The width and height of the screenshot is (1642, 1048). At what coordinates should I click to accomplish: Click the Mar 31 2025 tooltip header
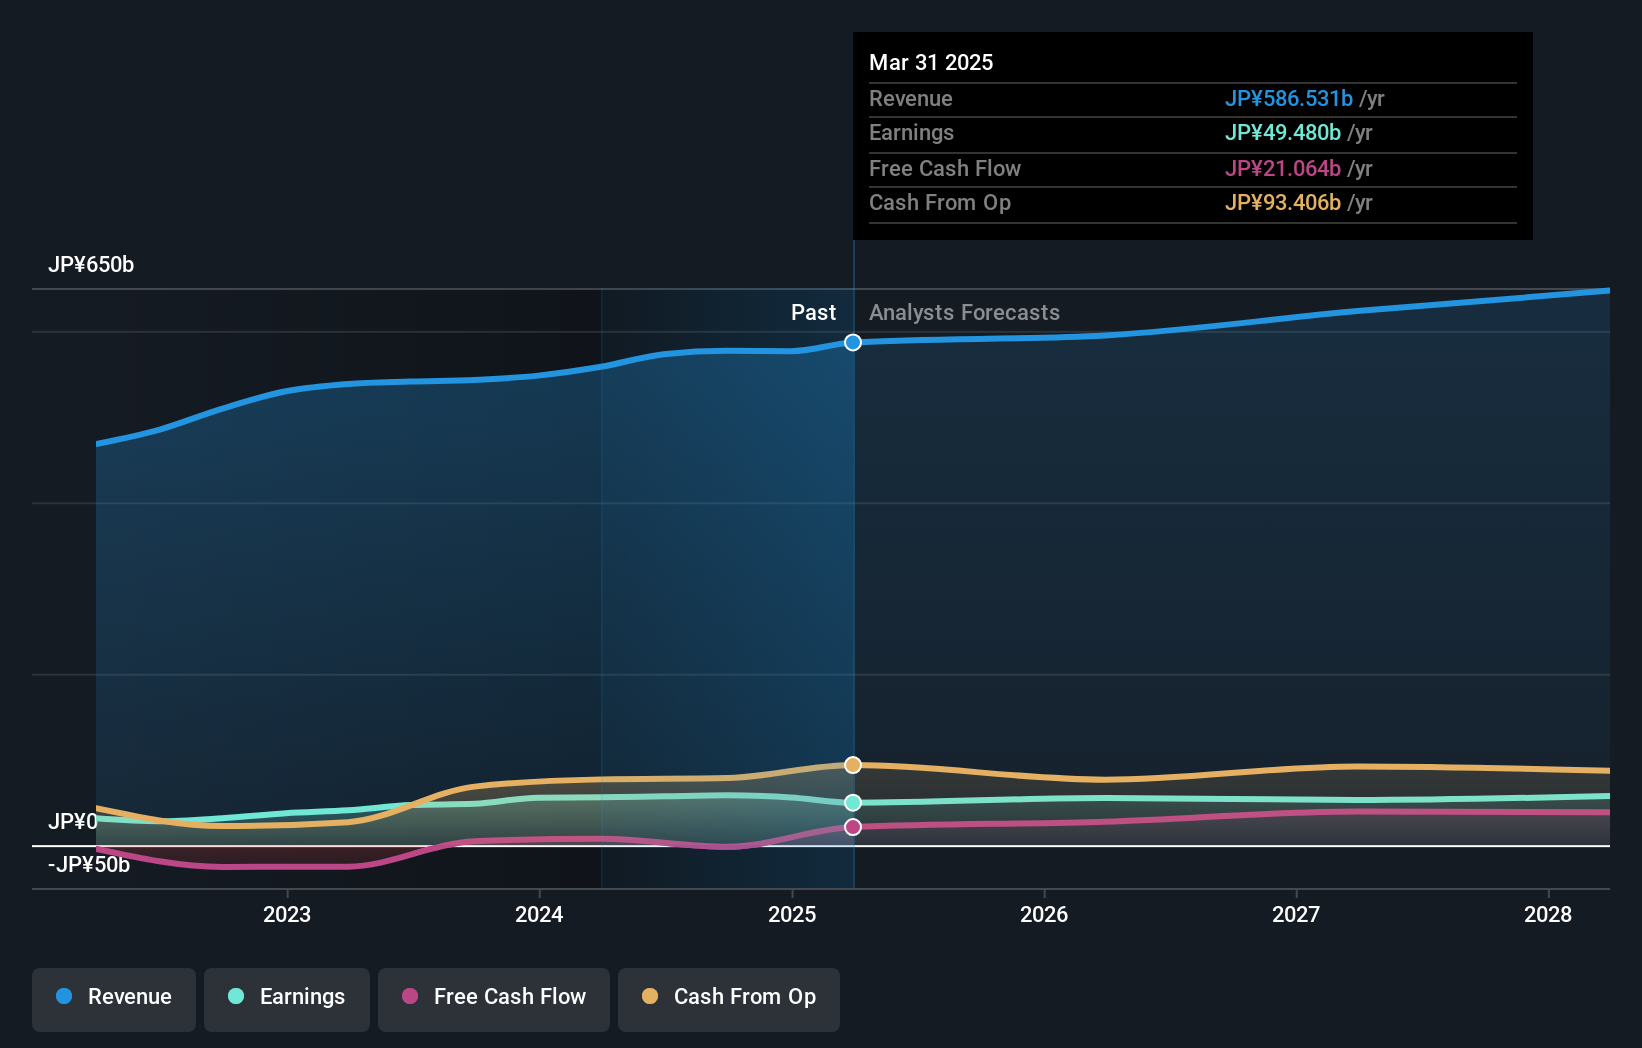point(931,62)
